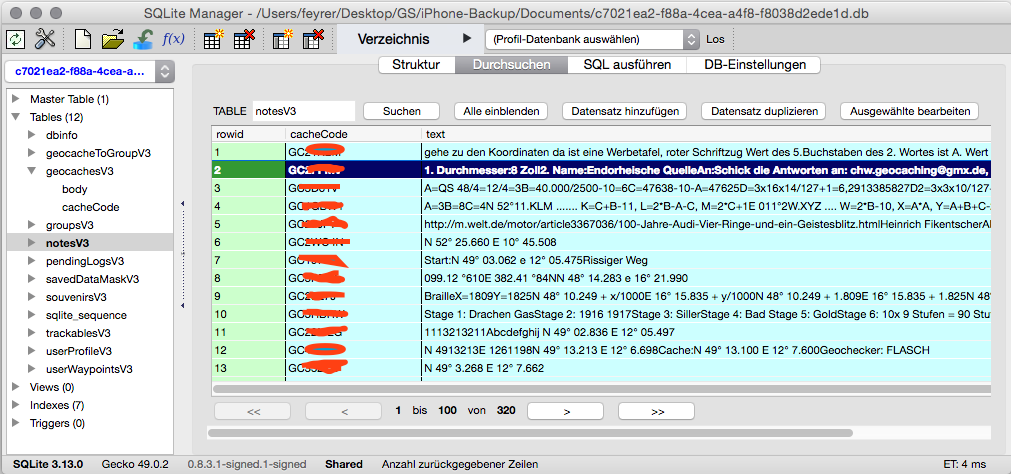Click the TABLE name field notesV3
The image size is (1011, 474).
pyautogui.click(x=303, y=111)
